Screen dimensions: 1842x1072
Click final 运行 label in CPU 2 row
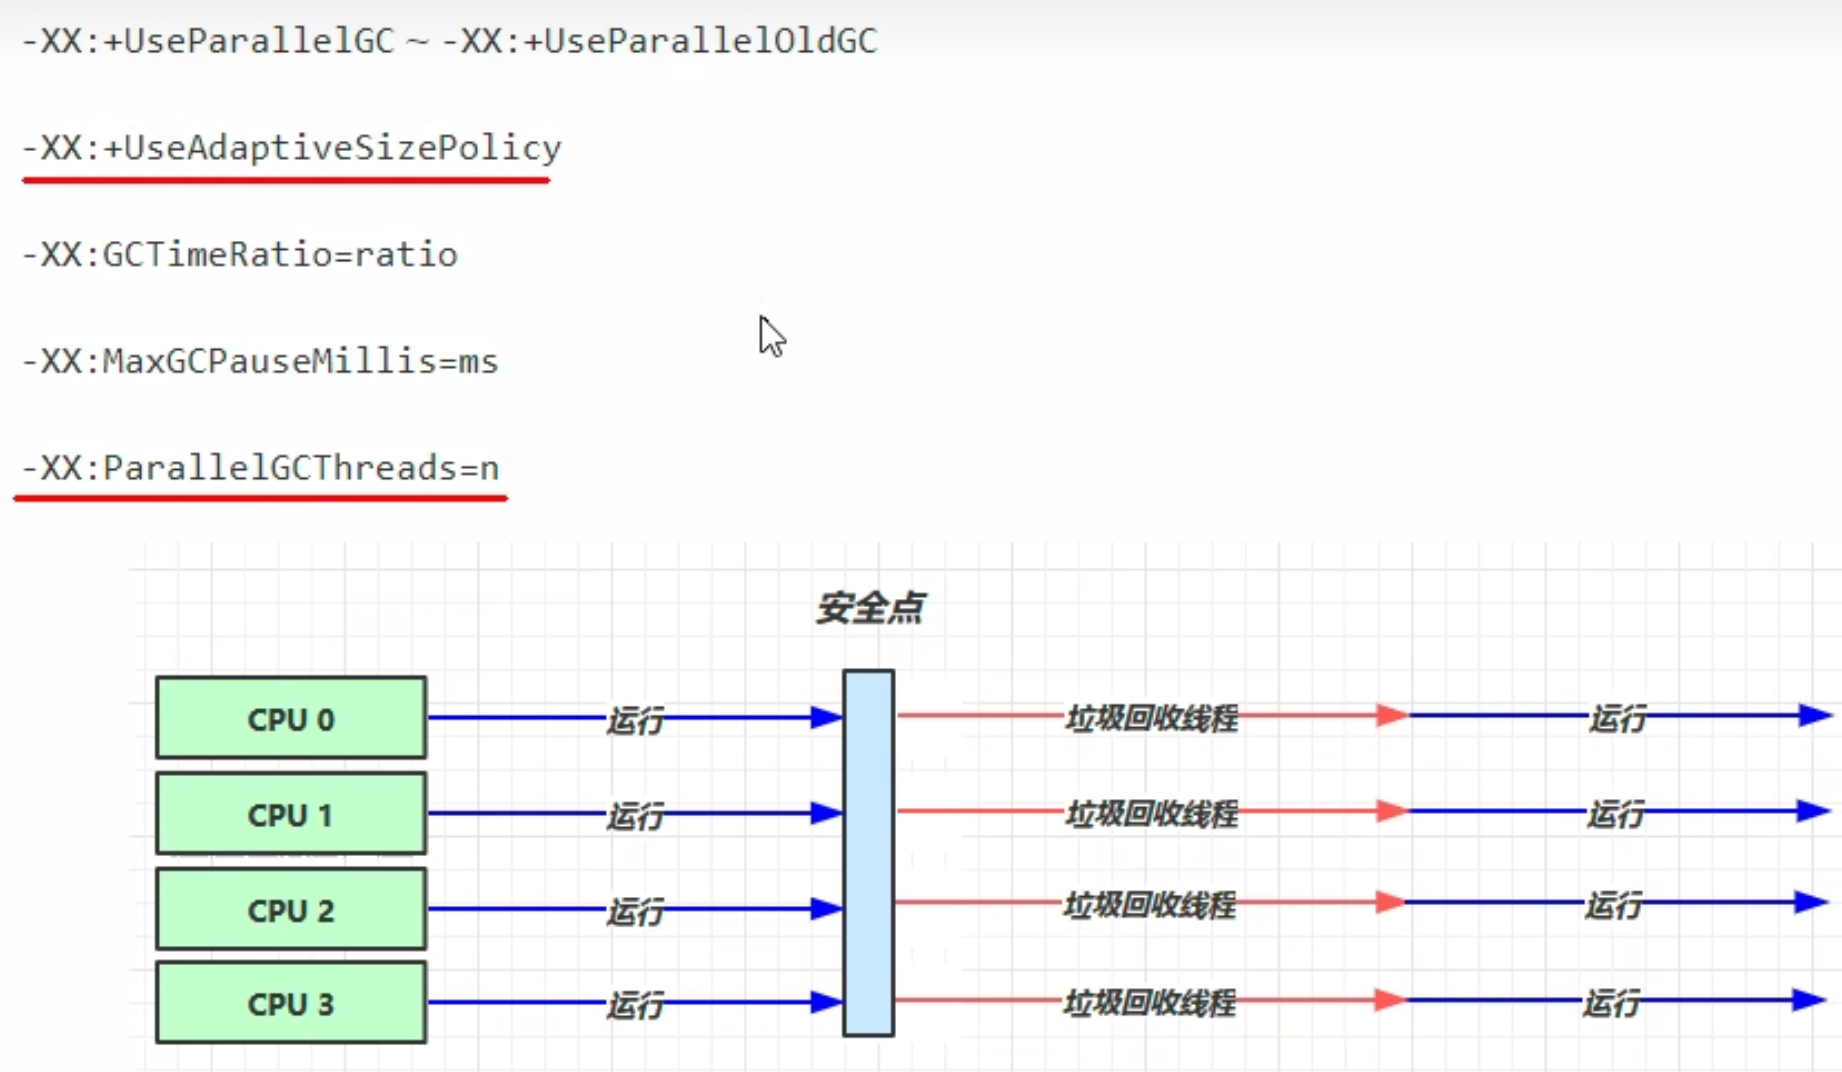1614,905
